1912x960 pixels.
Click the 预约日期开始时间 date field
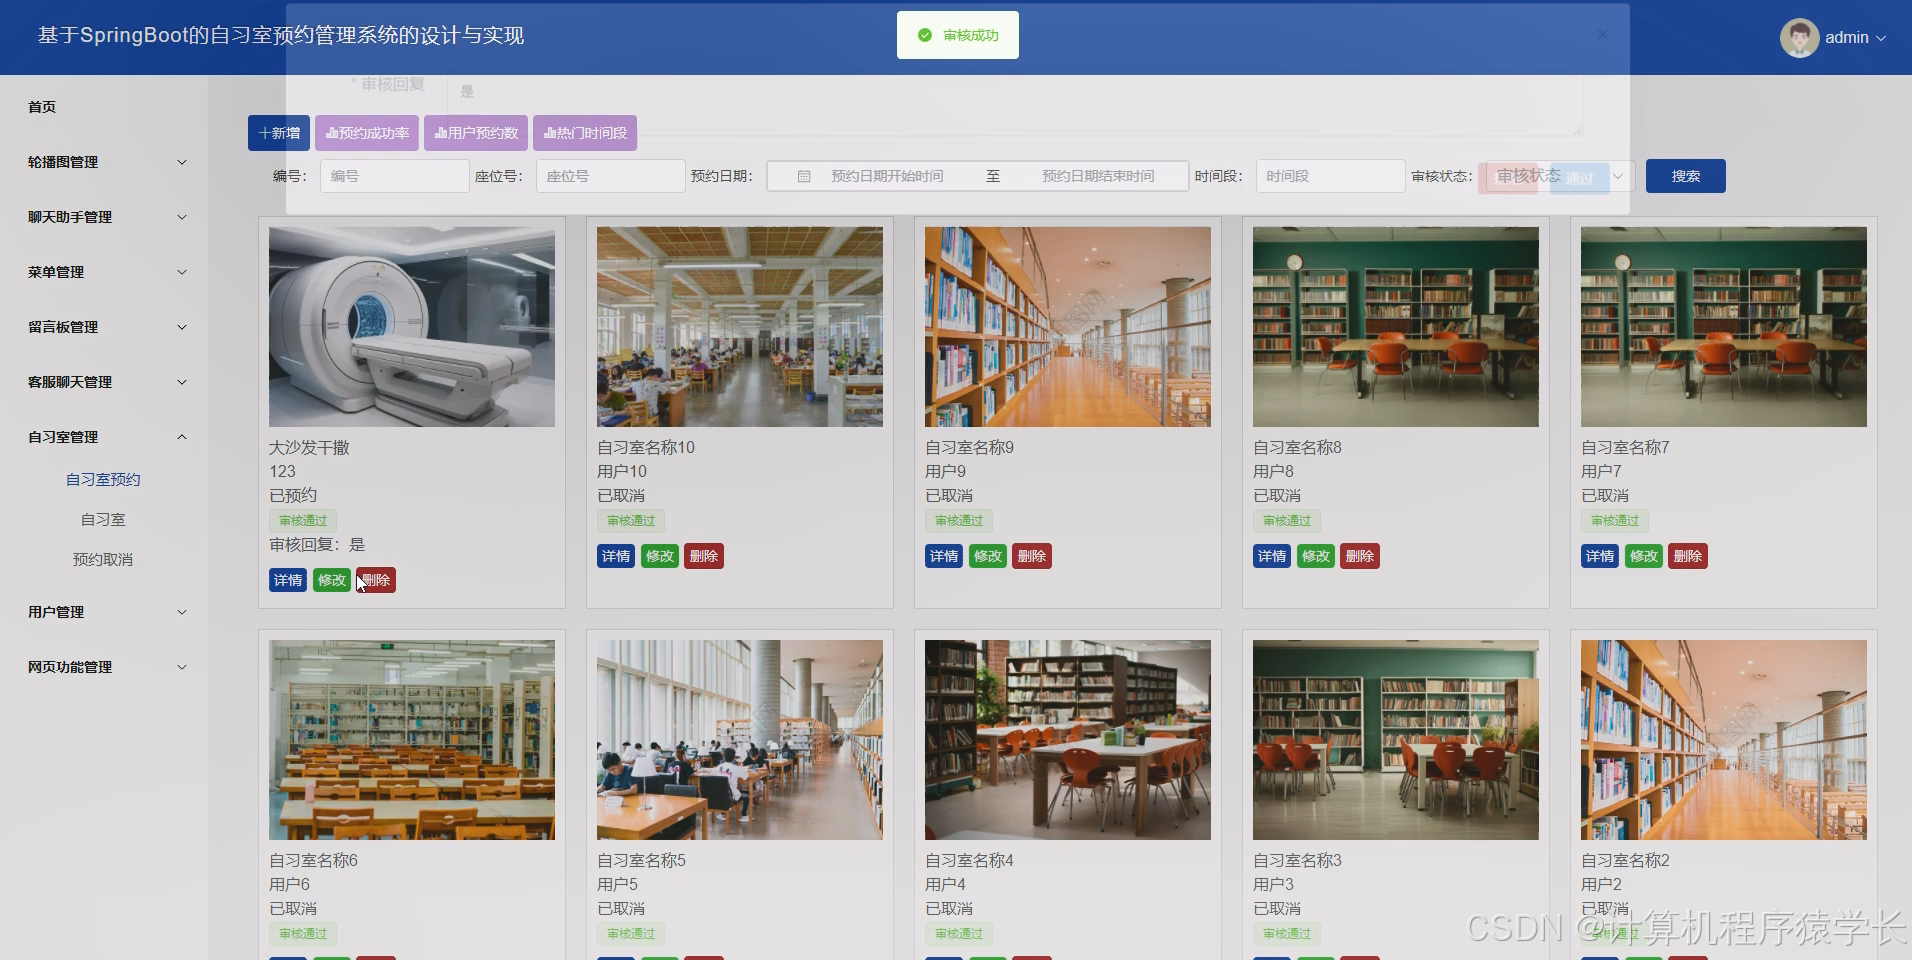pos(887,176)
